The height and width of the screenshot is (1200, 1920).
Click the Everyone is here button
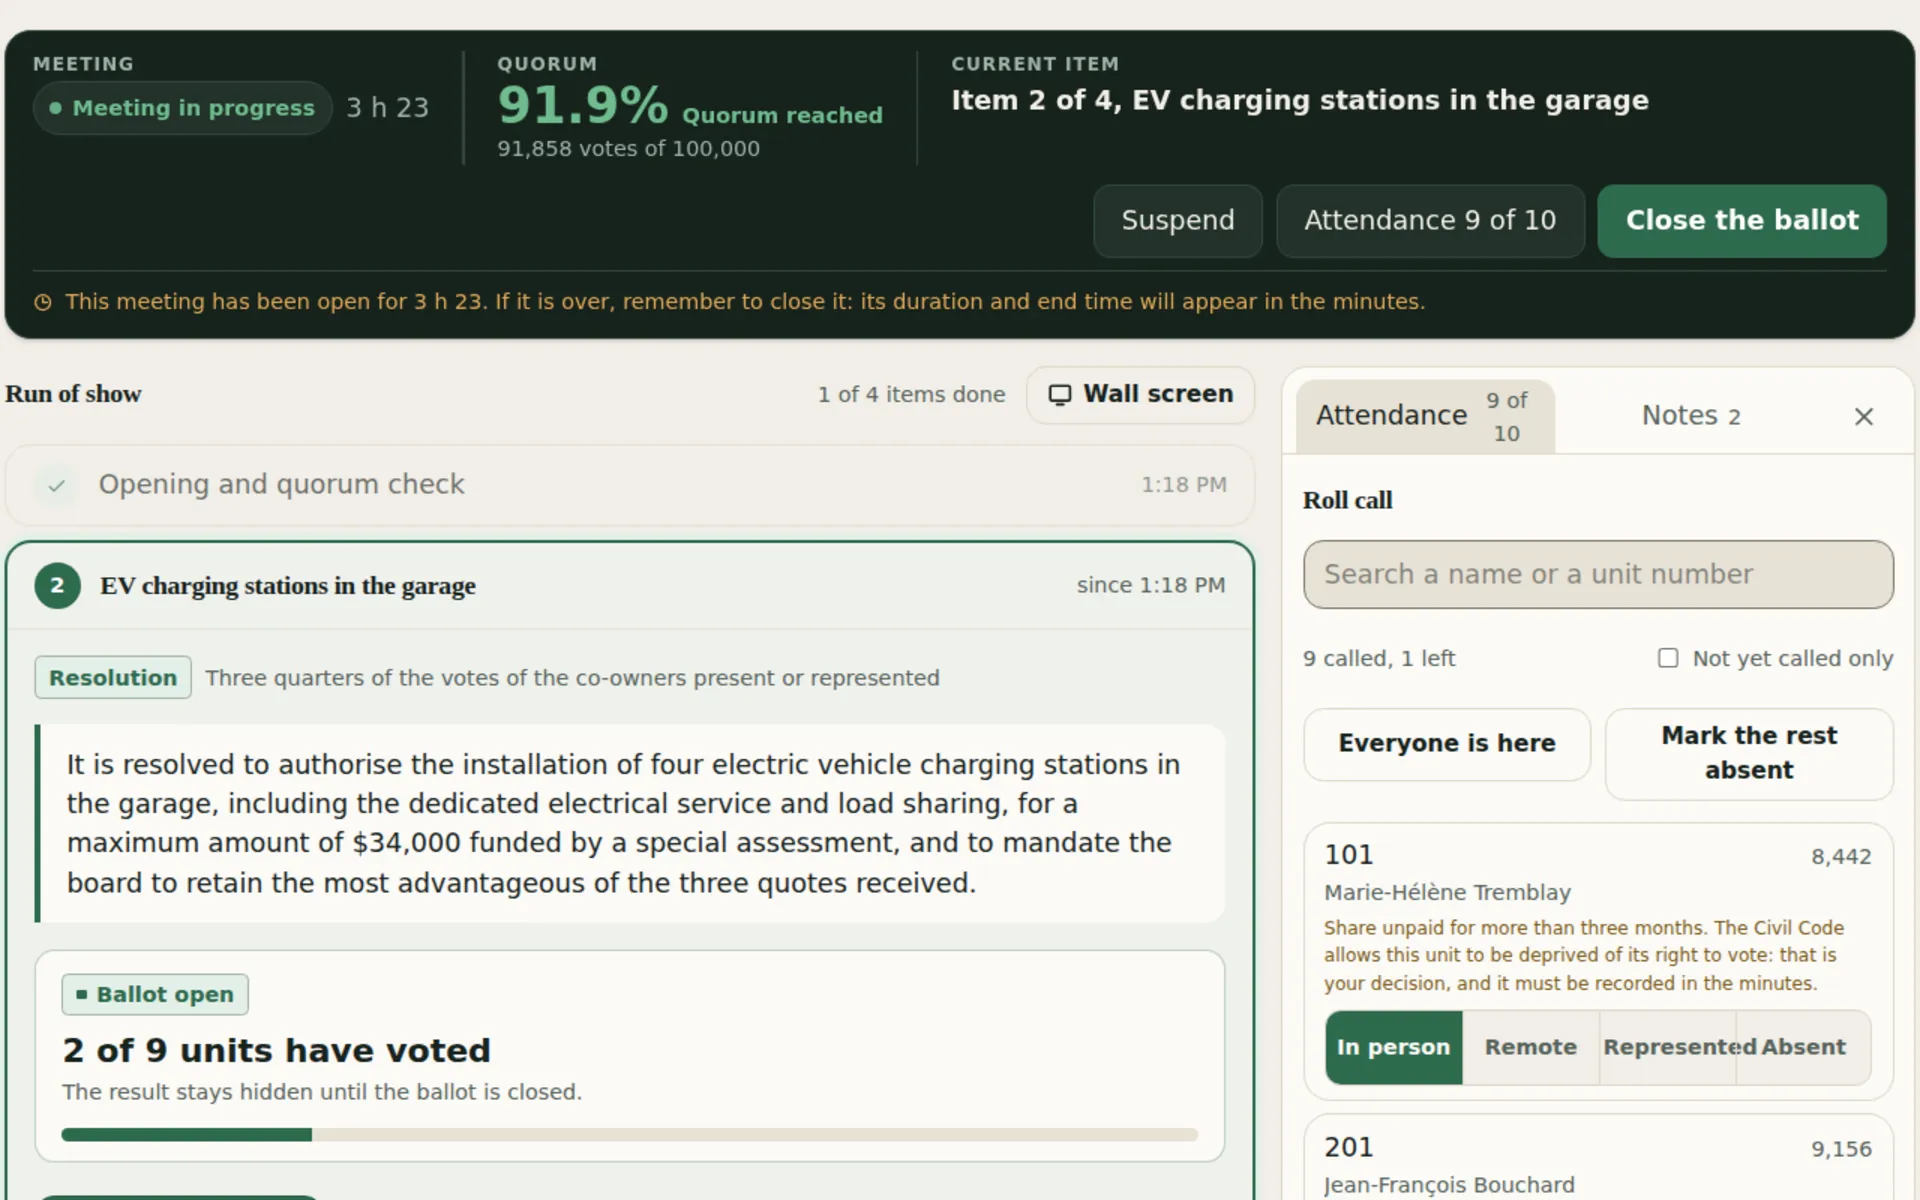[1446, 744]
